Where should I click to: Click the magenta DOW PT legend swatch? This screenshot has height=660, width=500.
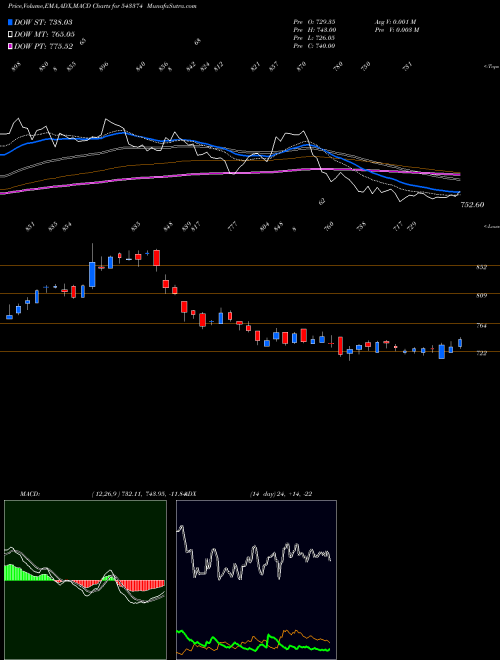coord(11,46)
